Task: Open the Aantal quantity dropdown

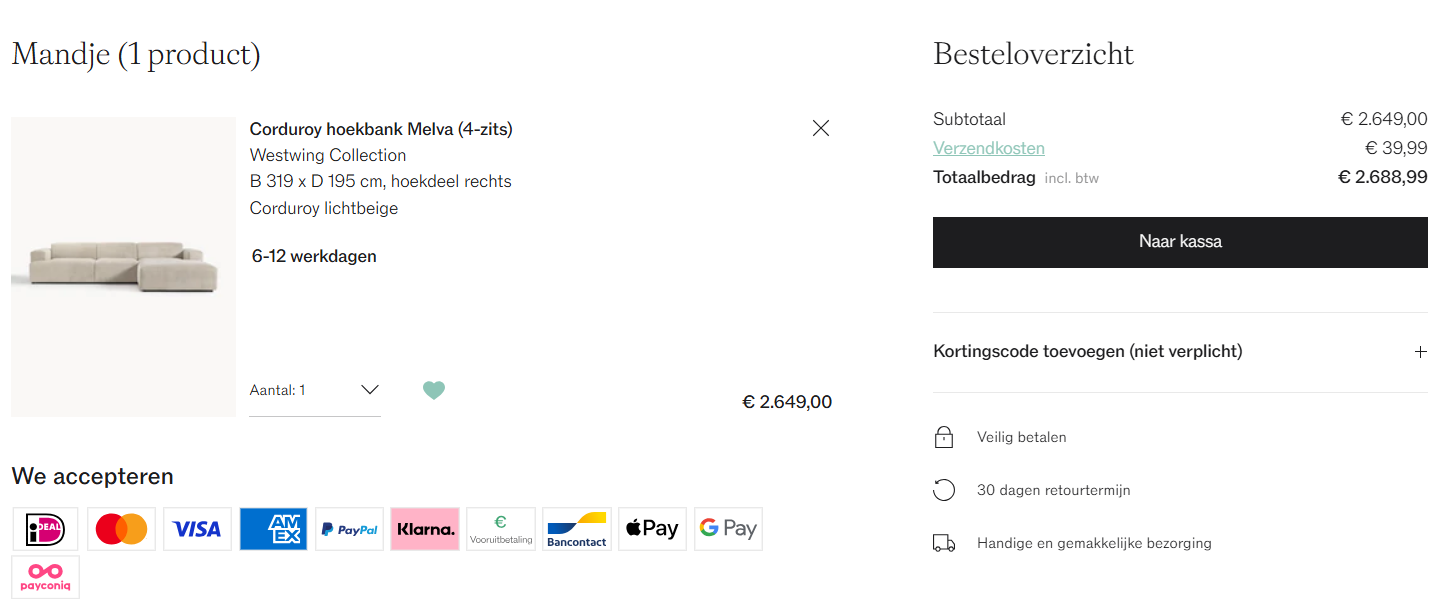Action: coord(315,390)
